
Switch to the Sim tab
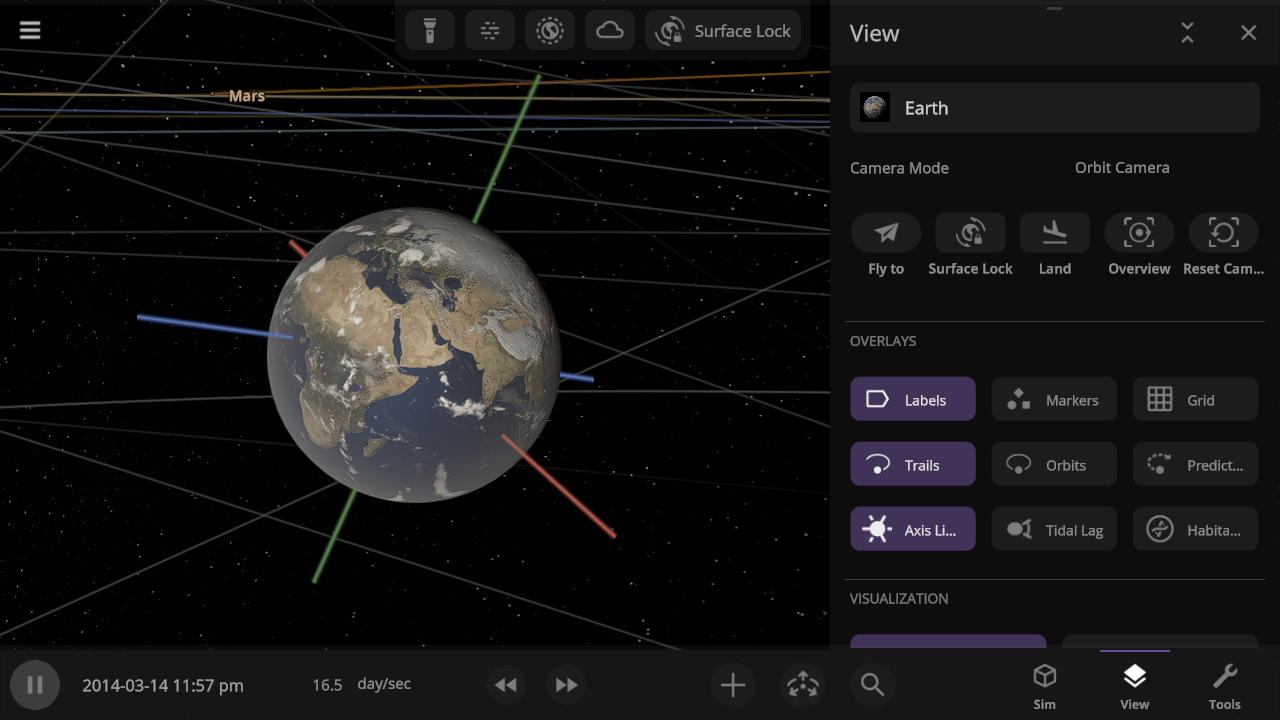[x=1044, y=686]
